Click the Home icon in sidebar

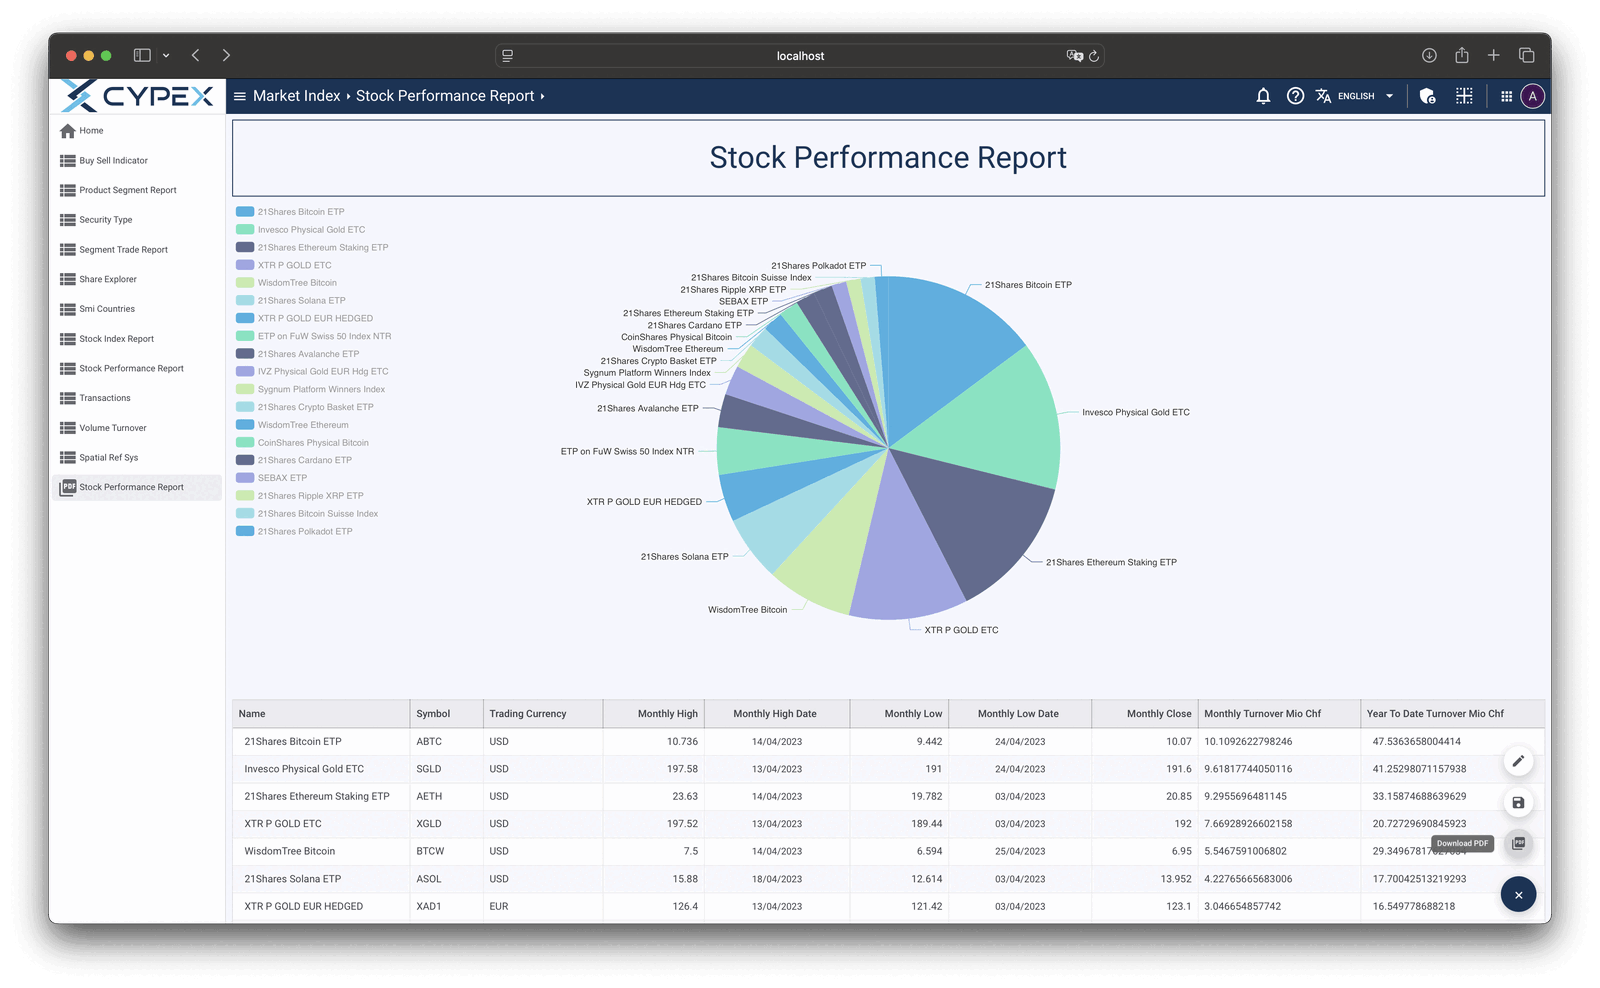tap(68, 131)
